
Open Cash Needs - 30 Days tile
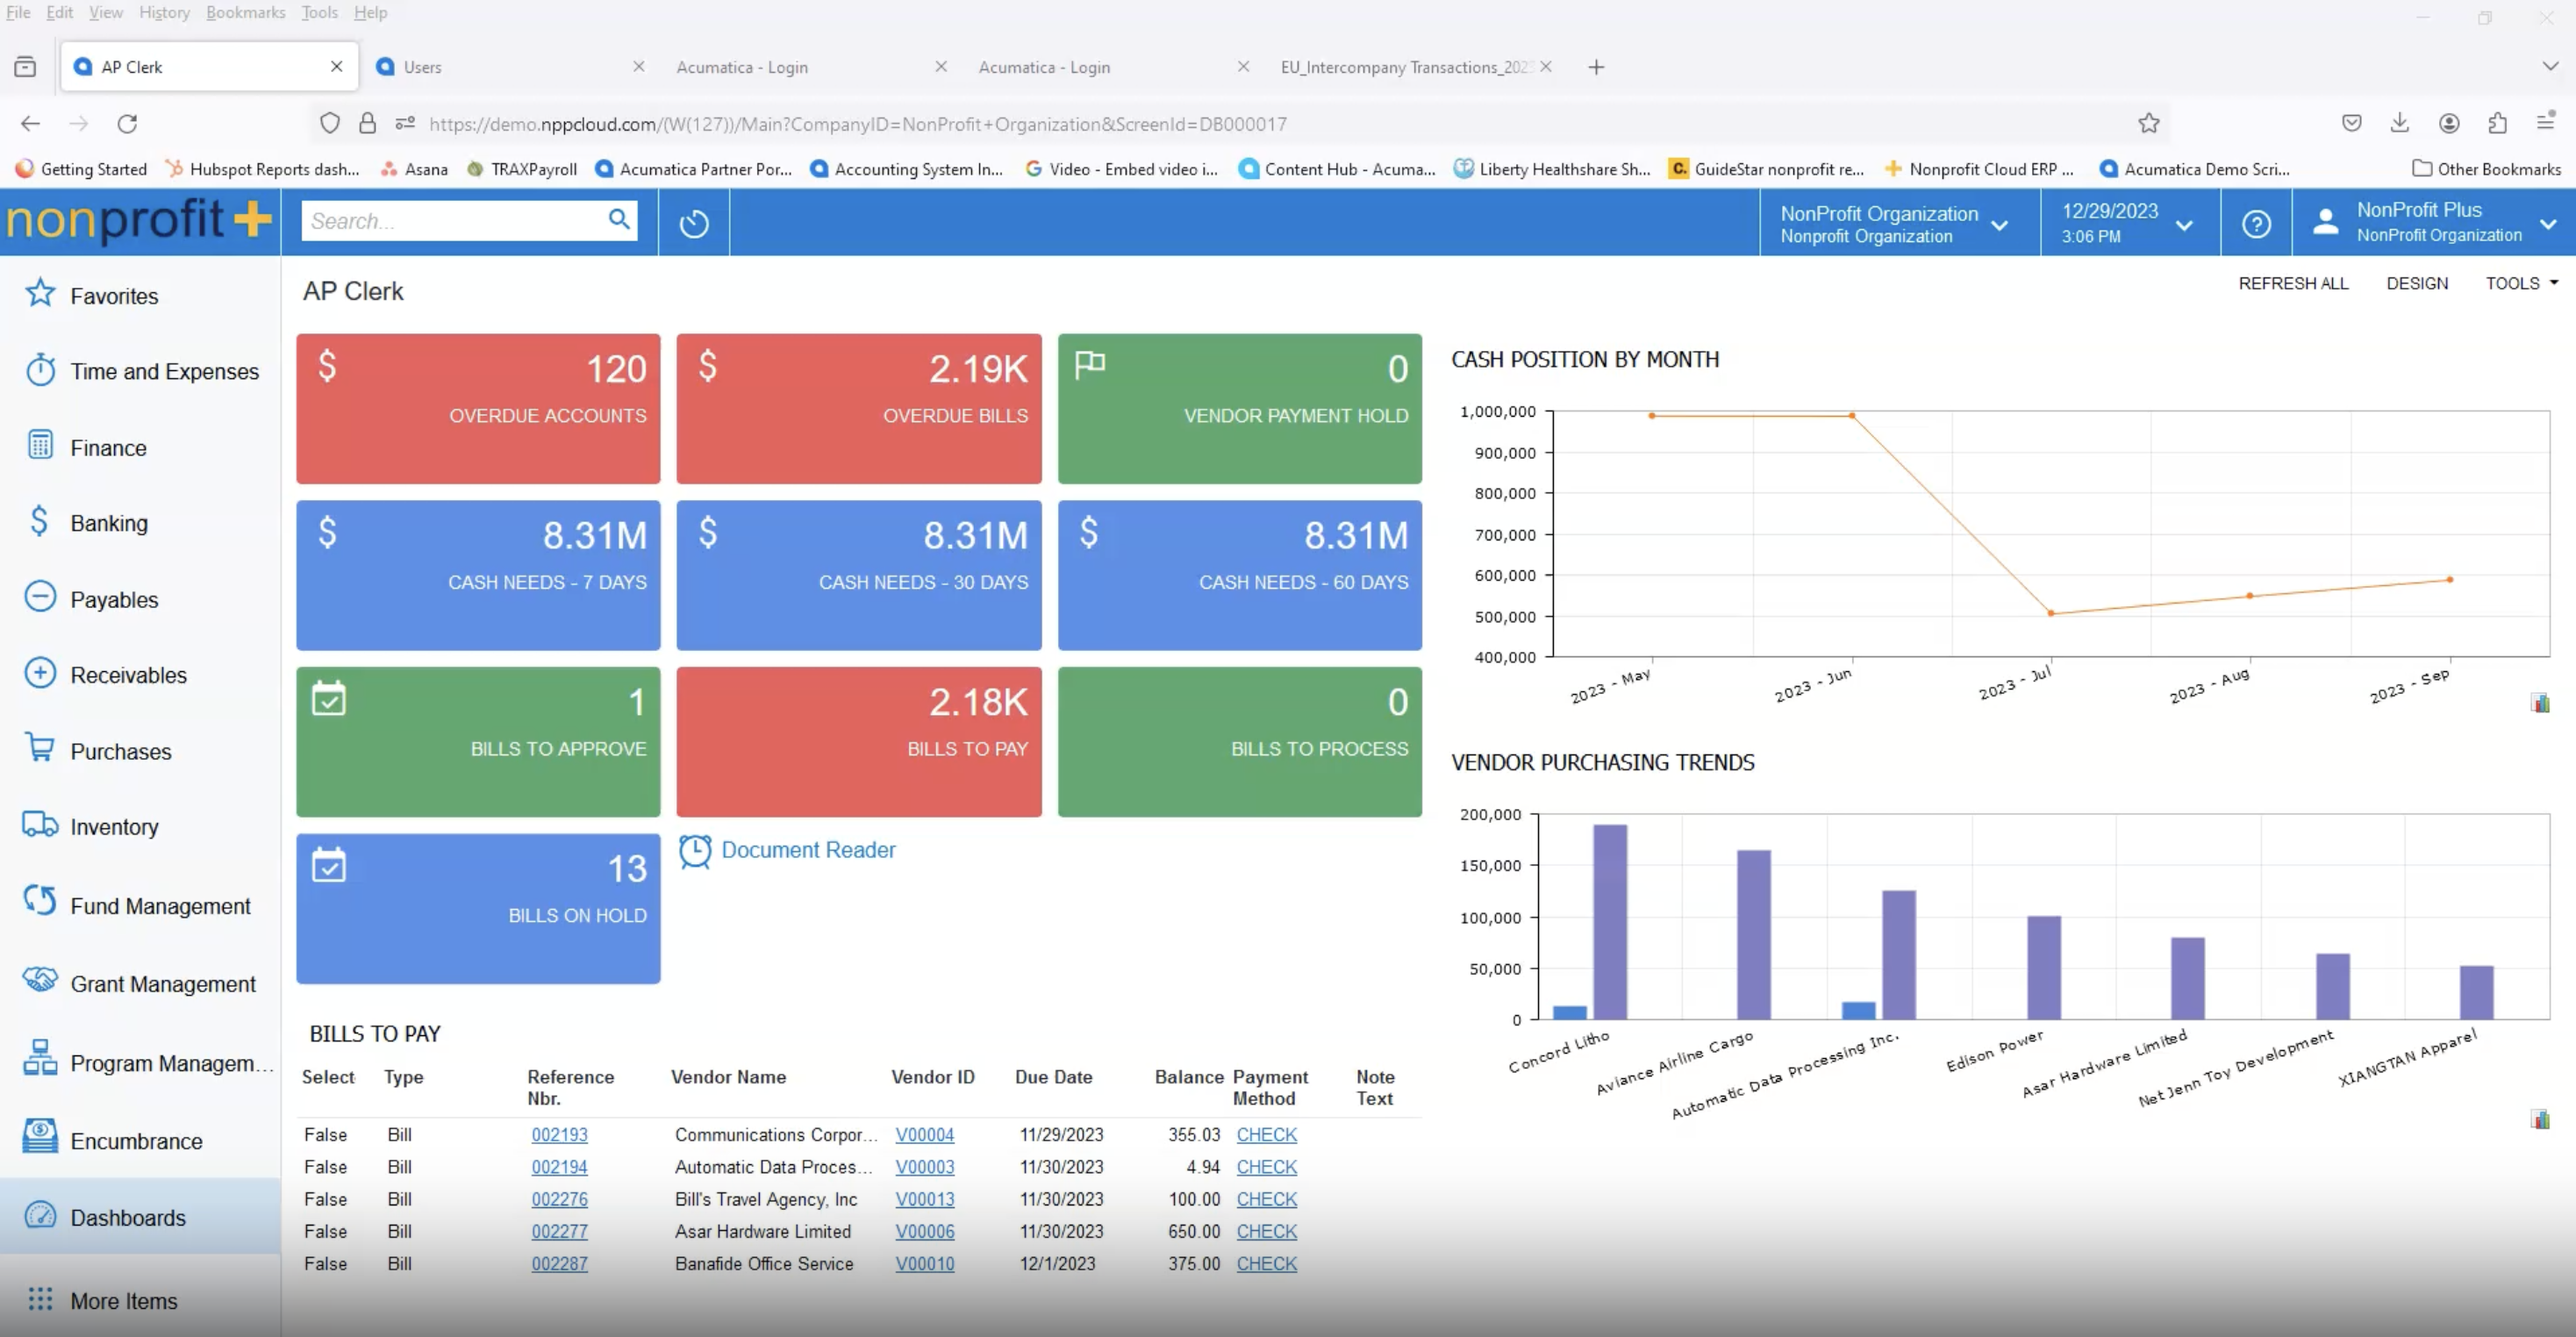(859, 575)
